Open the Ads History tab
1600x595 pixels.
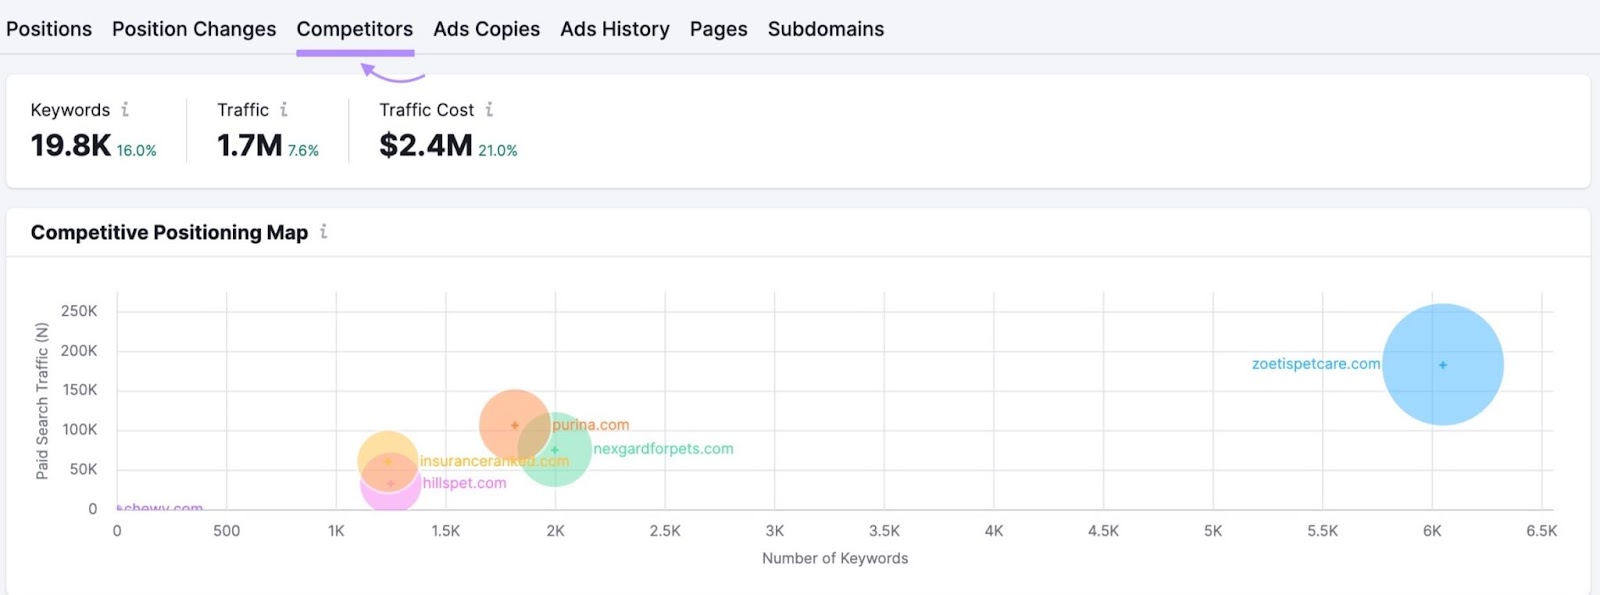pyautogui.click(x=615, y=29)
